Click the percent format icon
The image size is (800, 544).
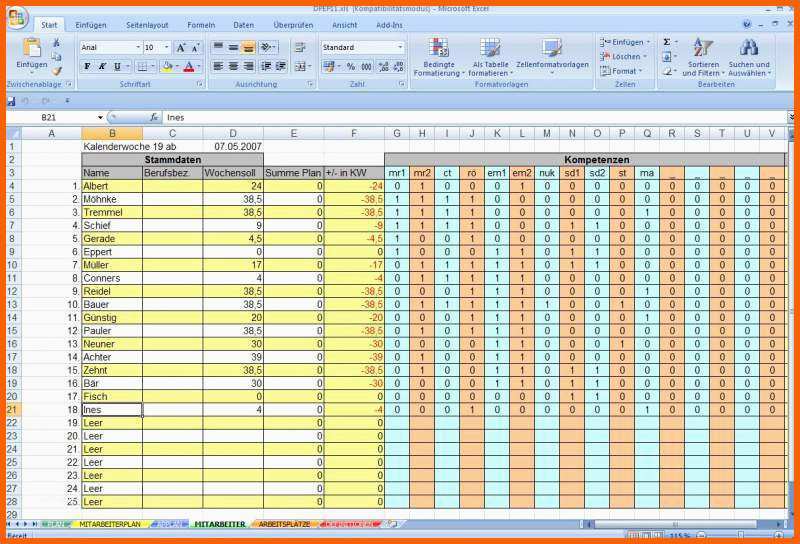coord(350,66)
